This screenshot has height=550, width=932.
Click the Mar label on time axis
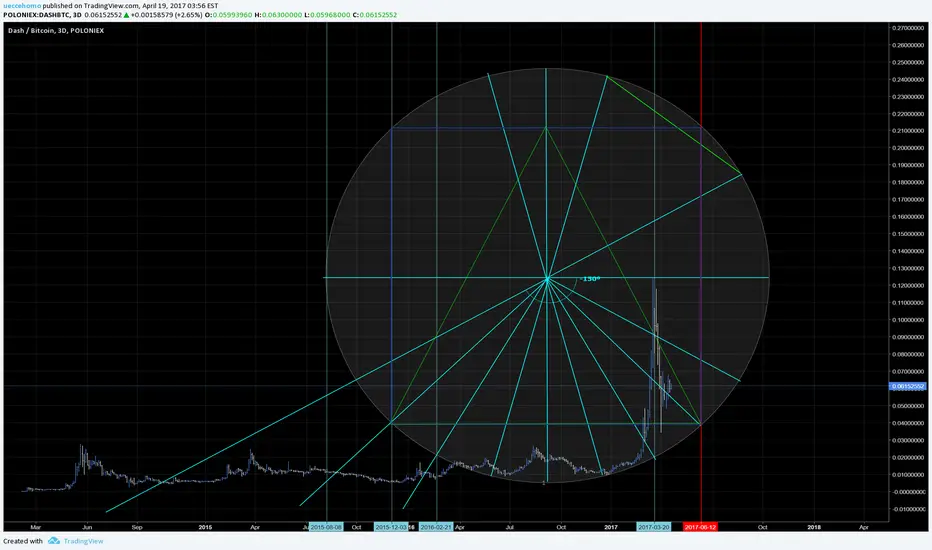pyautogui.click(x=36, y=527)
